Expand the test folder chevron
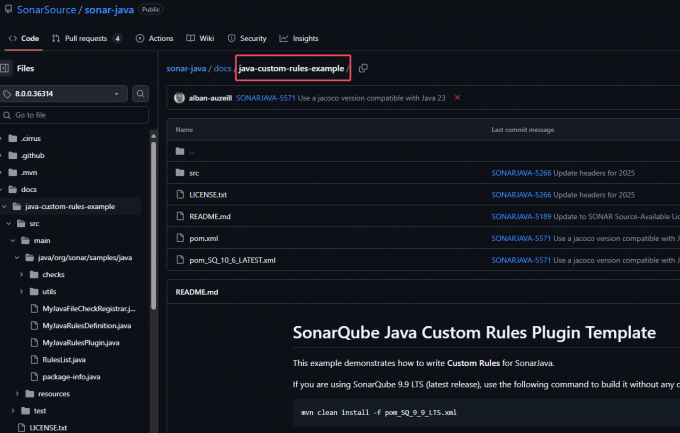Image resolution: width=680 pixels, height=433 pixels. [13, 410]
